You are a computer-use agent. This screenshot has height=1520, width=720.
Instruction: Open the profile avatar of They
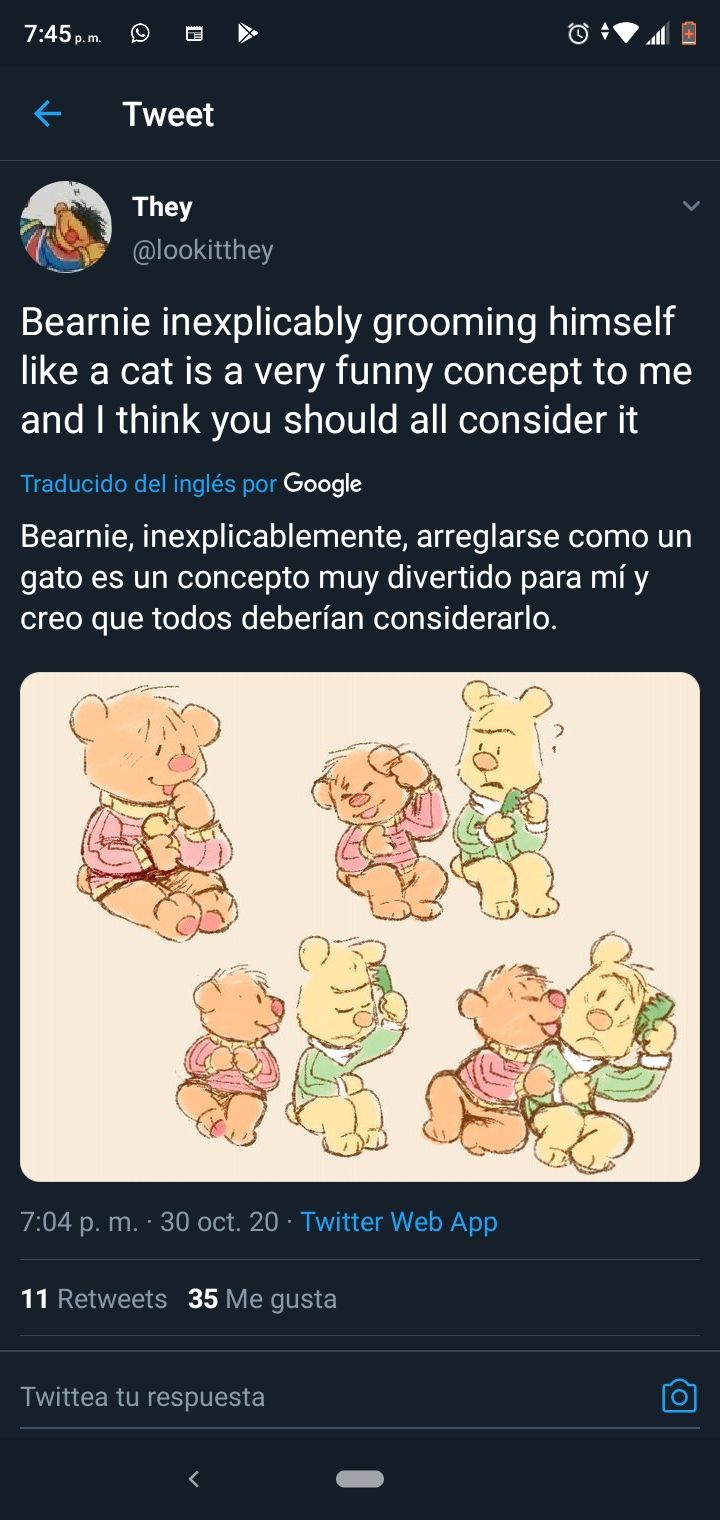pyautogui.click(x=66, y=227)
